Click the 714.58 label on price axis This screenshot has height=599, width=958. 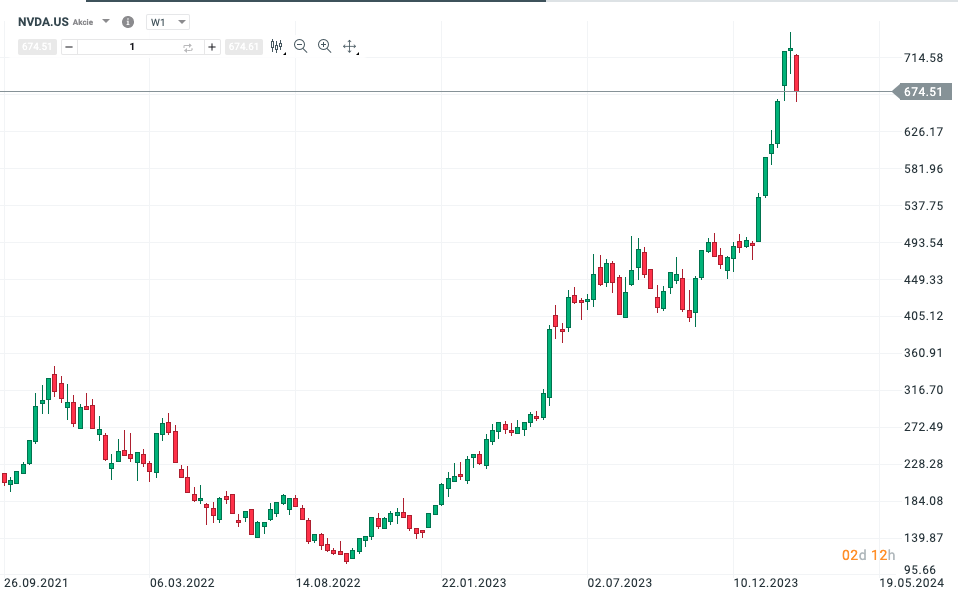tap(922, 58)
